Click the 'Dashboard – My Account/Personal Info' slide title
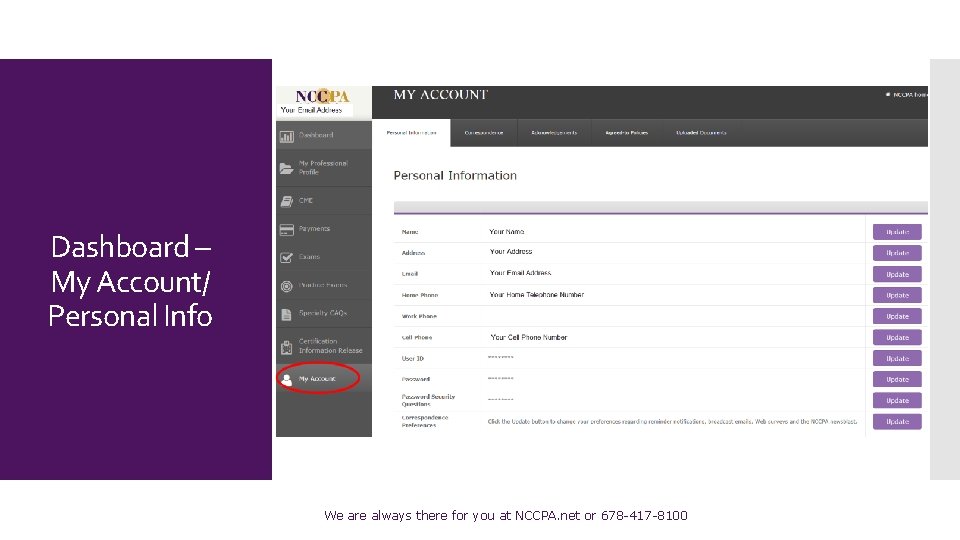 tap(130, 281)
